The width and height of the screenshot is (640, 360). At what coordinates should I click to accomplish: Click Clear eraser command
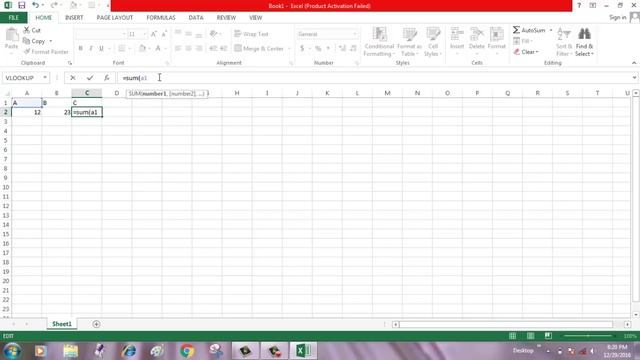(526, 52)
